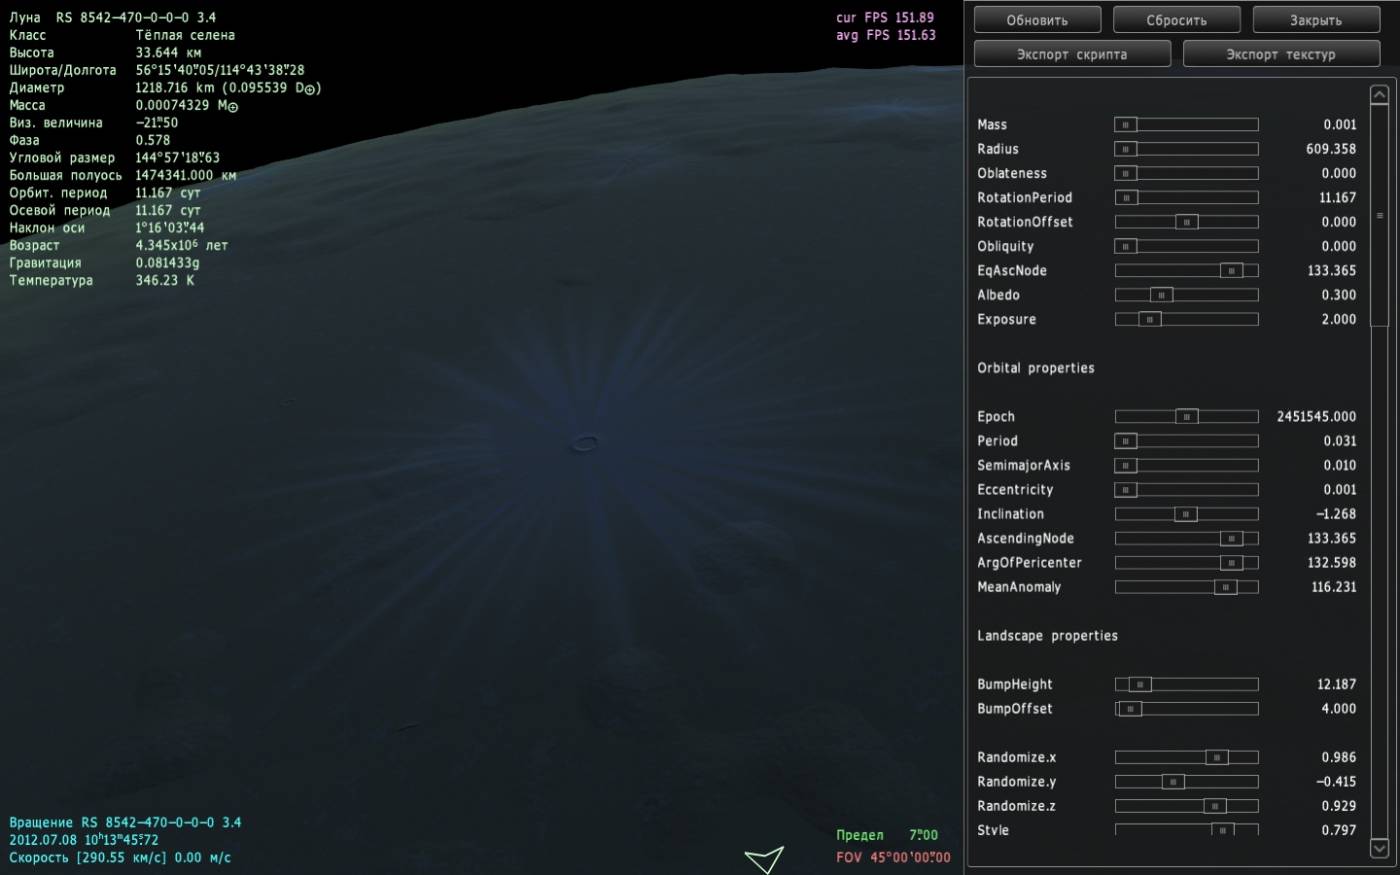Click the RotationOffset slider handle
This screenshot has width=1400, height=875.
(x=1186, y=222)
